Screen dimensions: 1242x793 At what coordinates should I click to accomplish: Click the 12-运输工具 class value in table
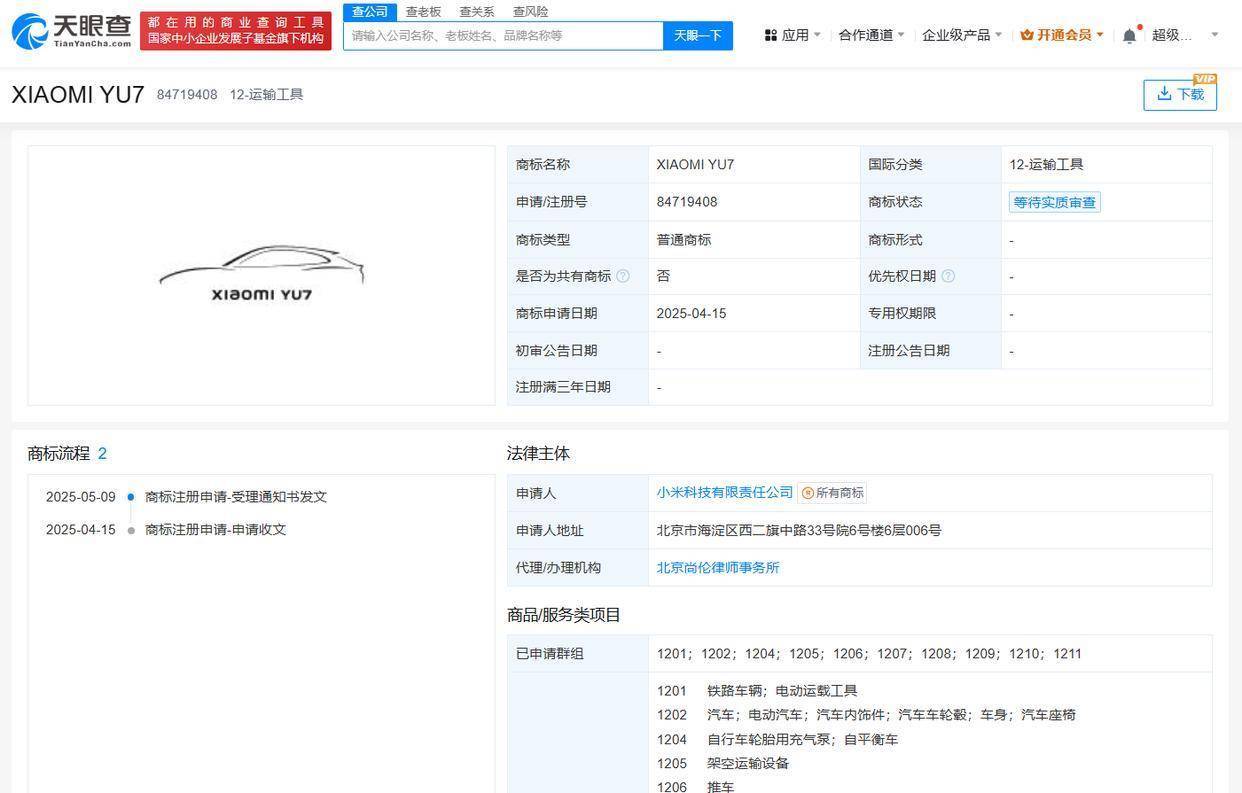tap(1046, 164)
